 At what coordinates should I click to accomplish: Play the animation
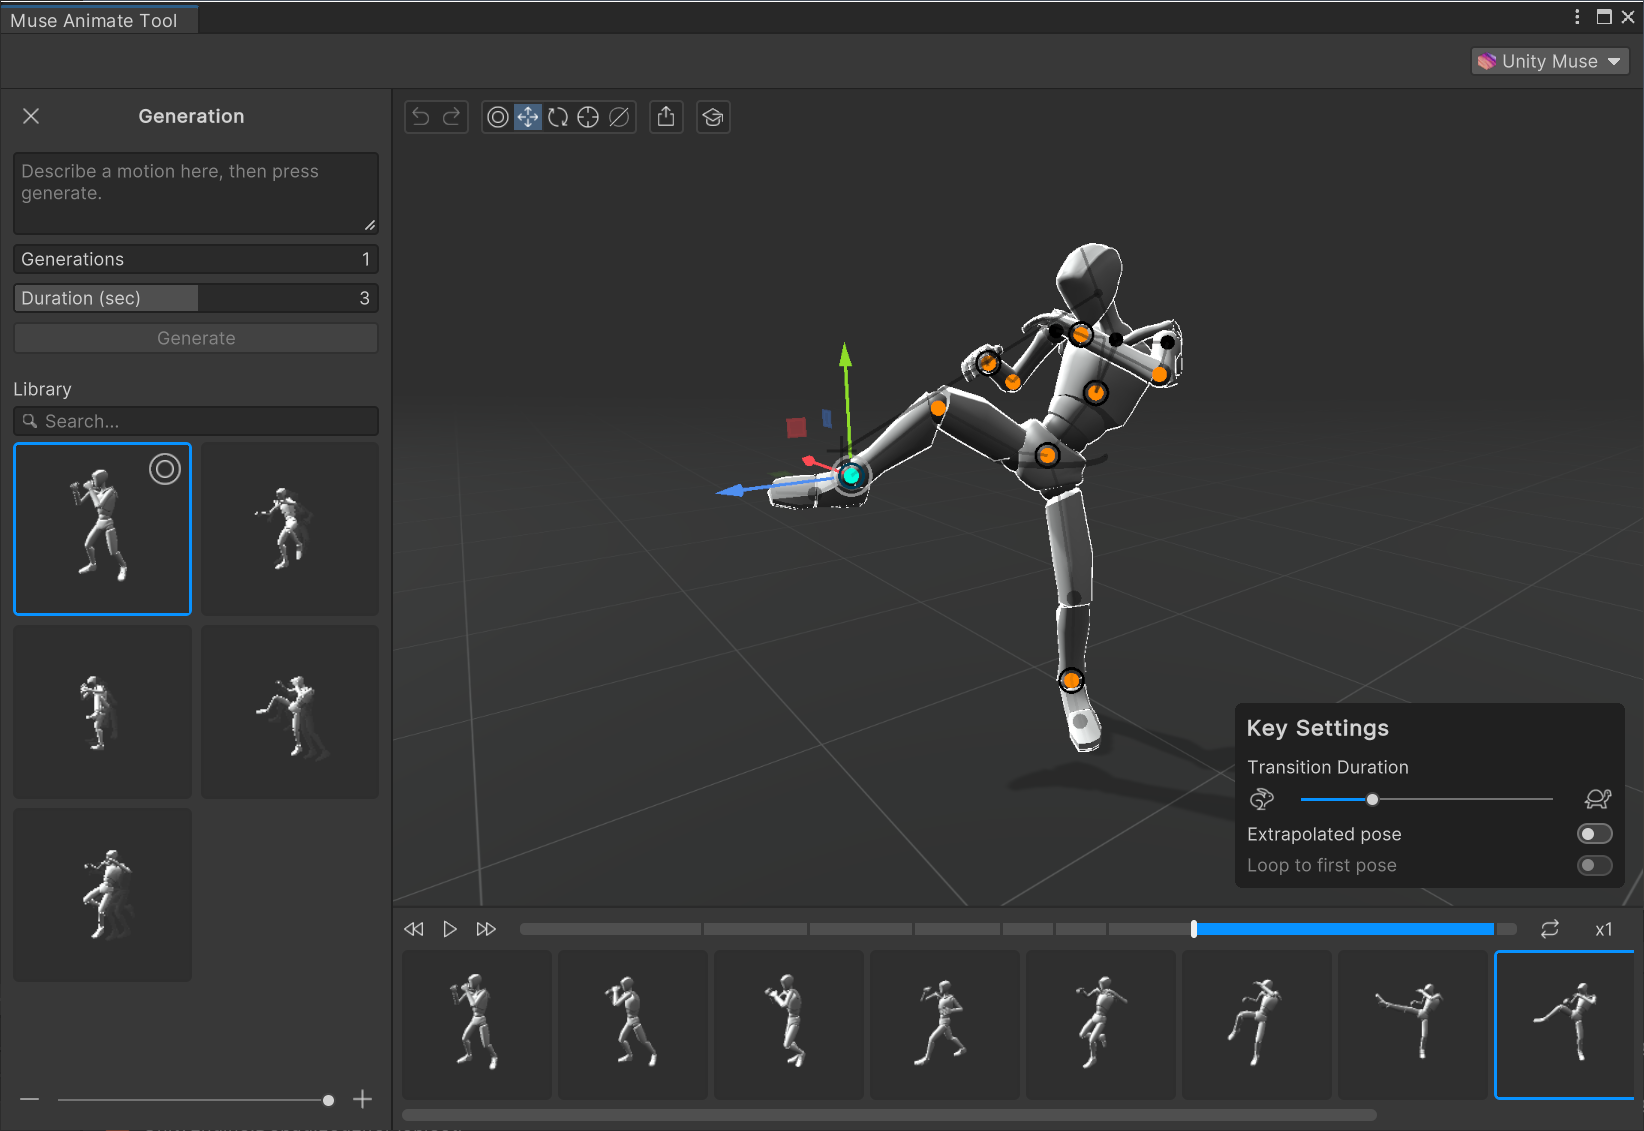(x=450, y=929)
